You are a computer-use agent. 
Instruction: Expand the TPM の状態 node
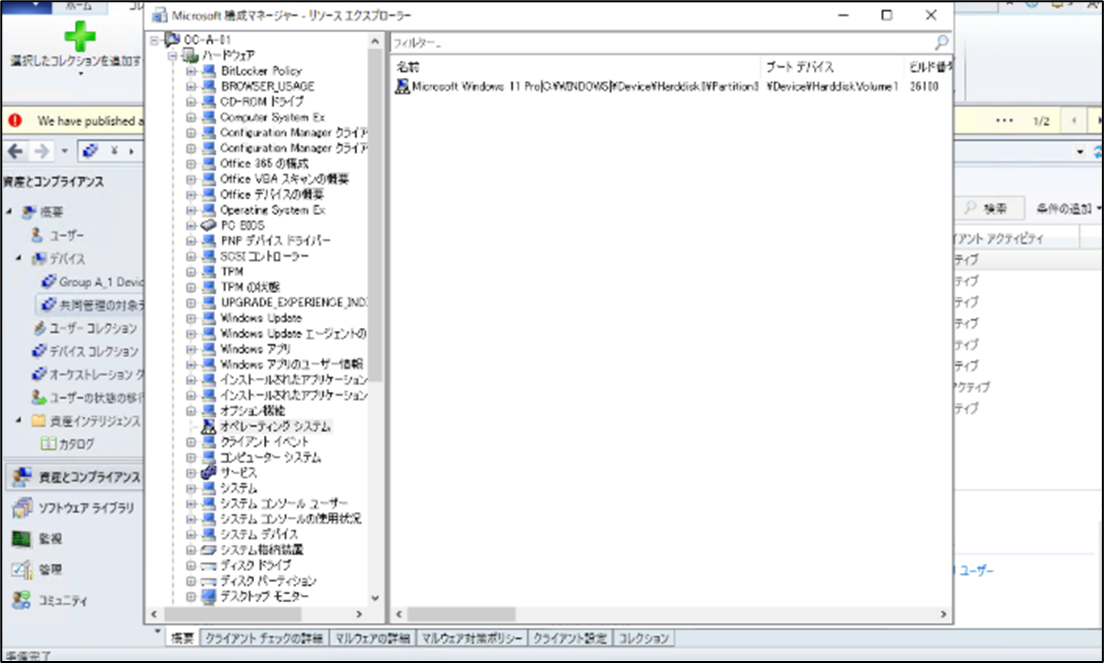point(191,287)
